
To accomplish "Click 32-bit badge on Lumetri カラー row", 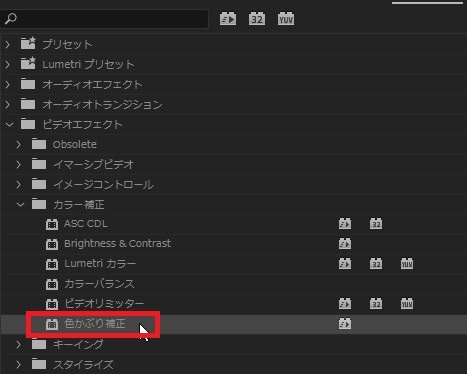I will click(x=376, y=264).
